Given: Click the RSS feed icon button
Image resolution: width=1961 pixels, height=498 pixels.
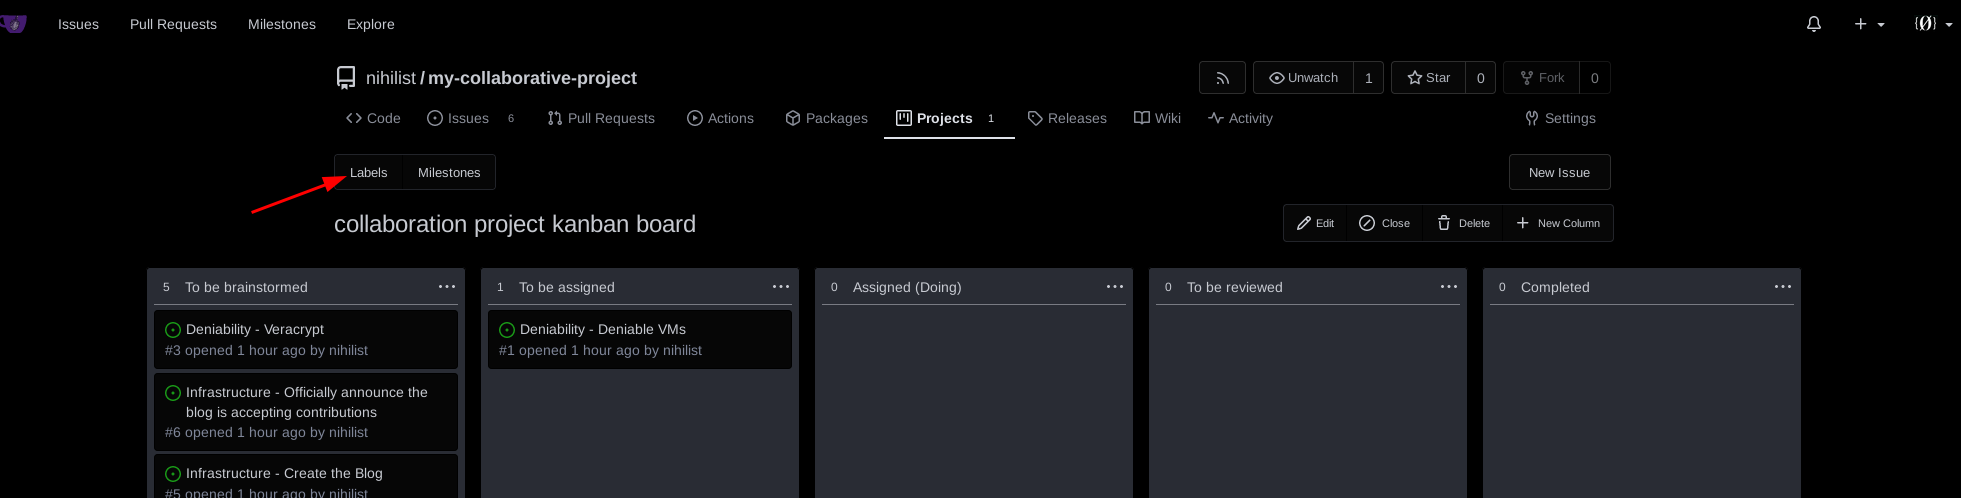Looking at the screenshot, I should click(x=1222, y=78).
